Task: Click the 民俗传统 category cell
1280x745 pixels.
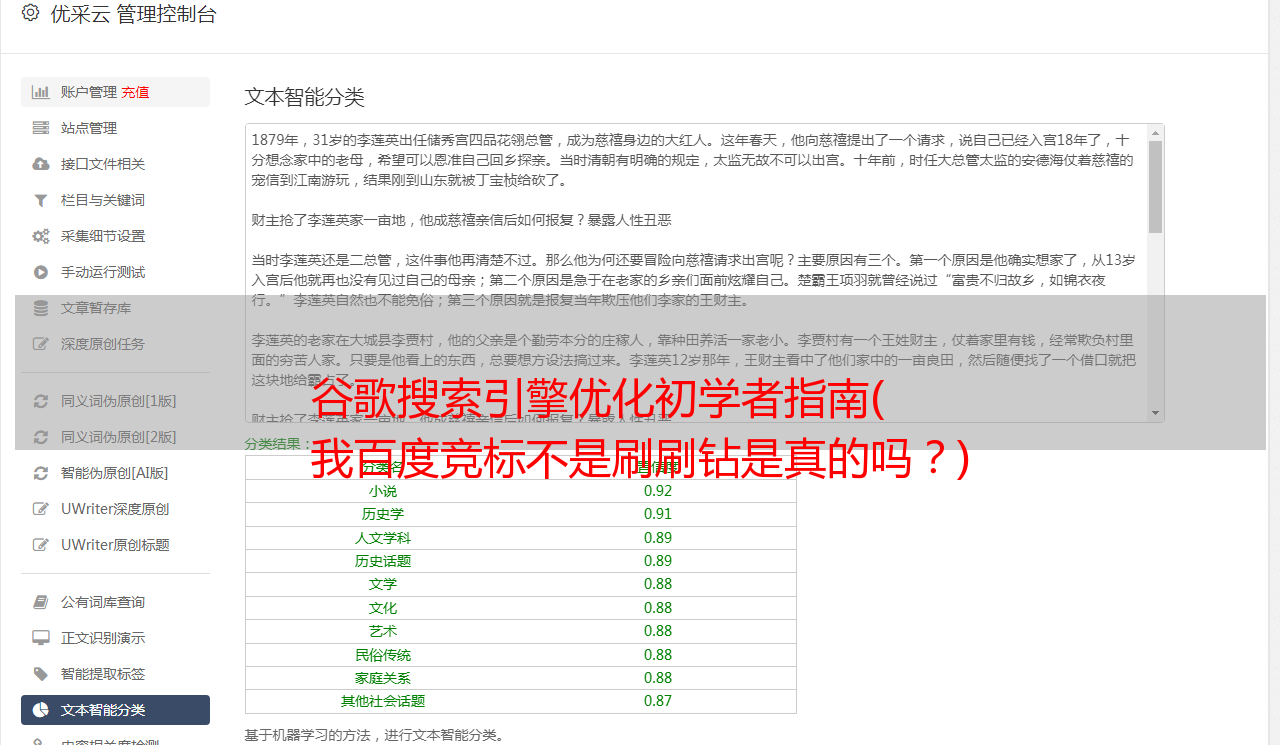Action: click(383, 655)
